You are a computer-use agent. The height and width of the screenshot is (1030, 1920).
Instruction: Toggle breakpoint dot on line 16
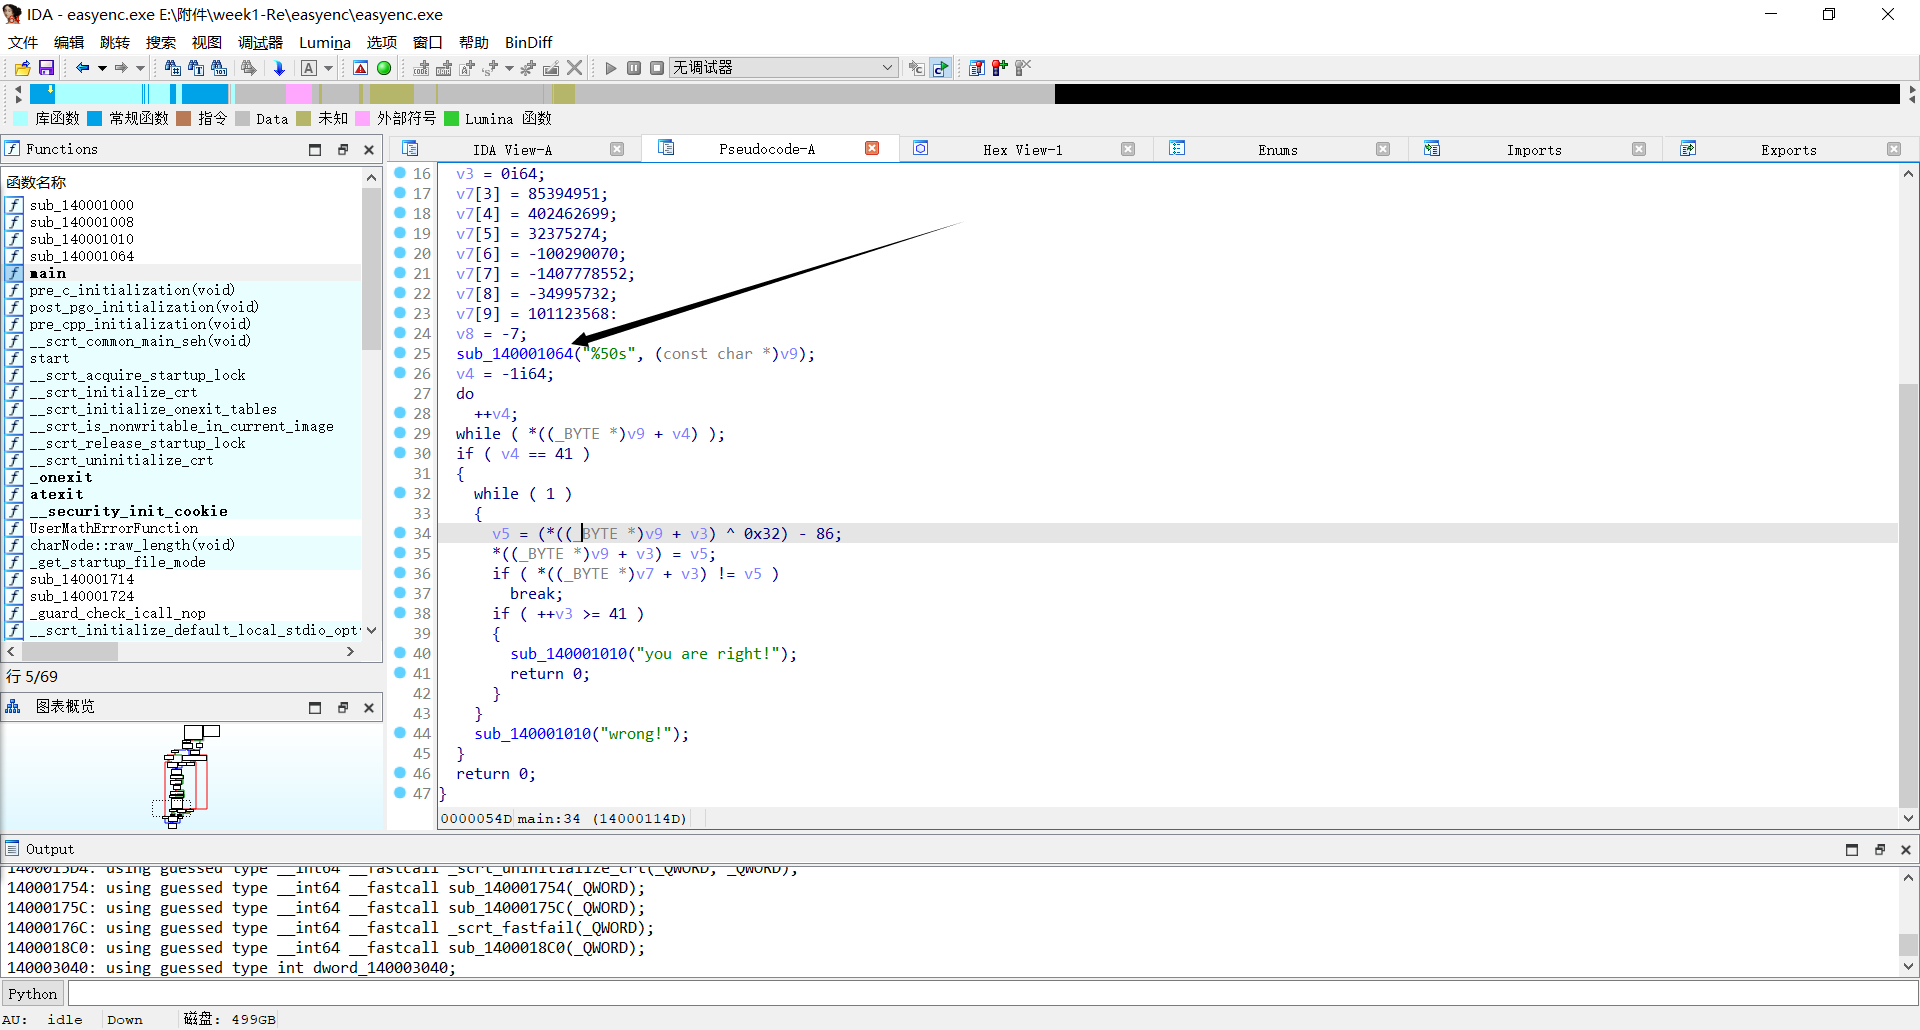tap(400, 173)
